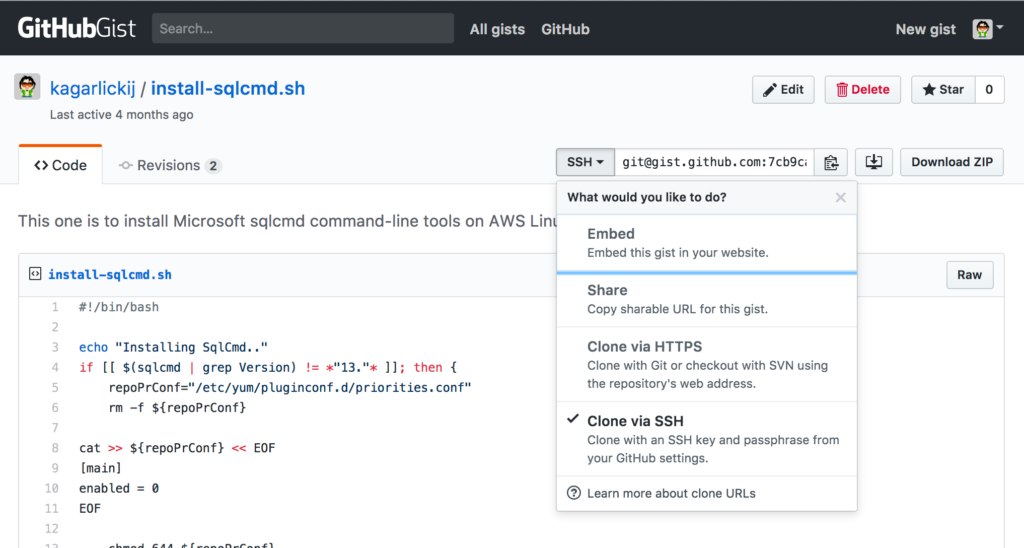The height and width of the screenshot is (548, 1024).
Task: Click the help icon next to clone URLs
Action: [x=574, y=493]
